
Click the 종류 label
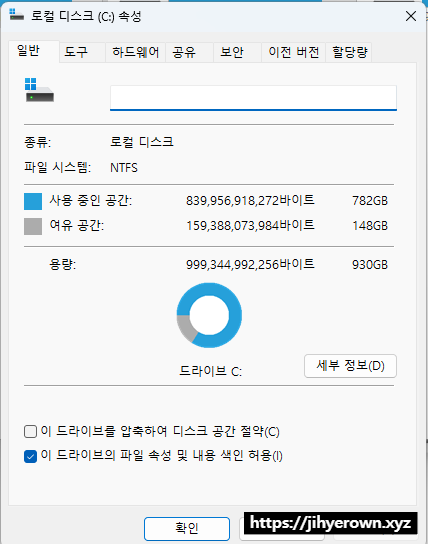pos(37,142)
